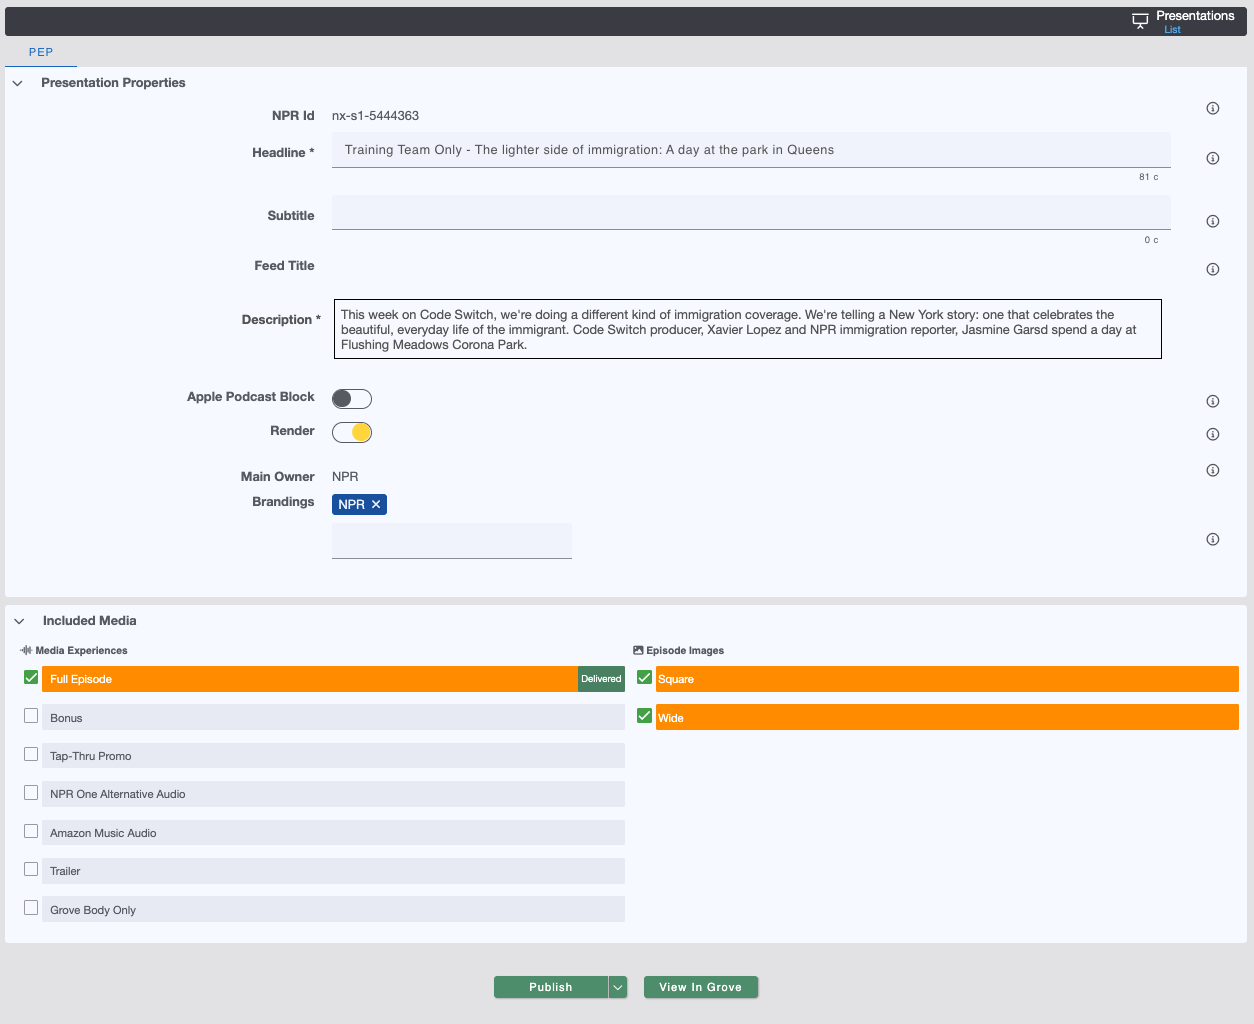The width and height of the screenshot is (1254, 1024).
Task: Click the 0 c subtitle character count
Action: [1151, 240]
